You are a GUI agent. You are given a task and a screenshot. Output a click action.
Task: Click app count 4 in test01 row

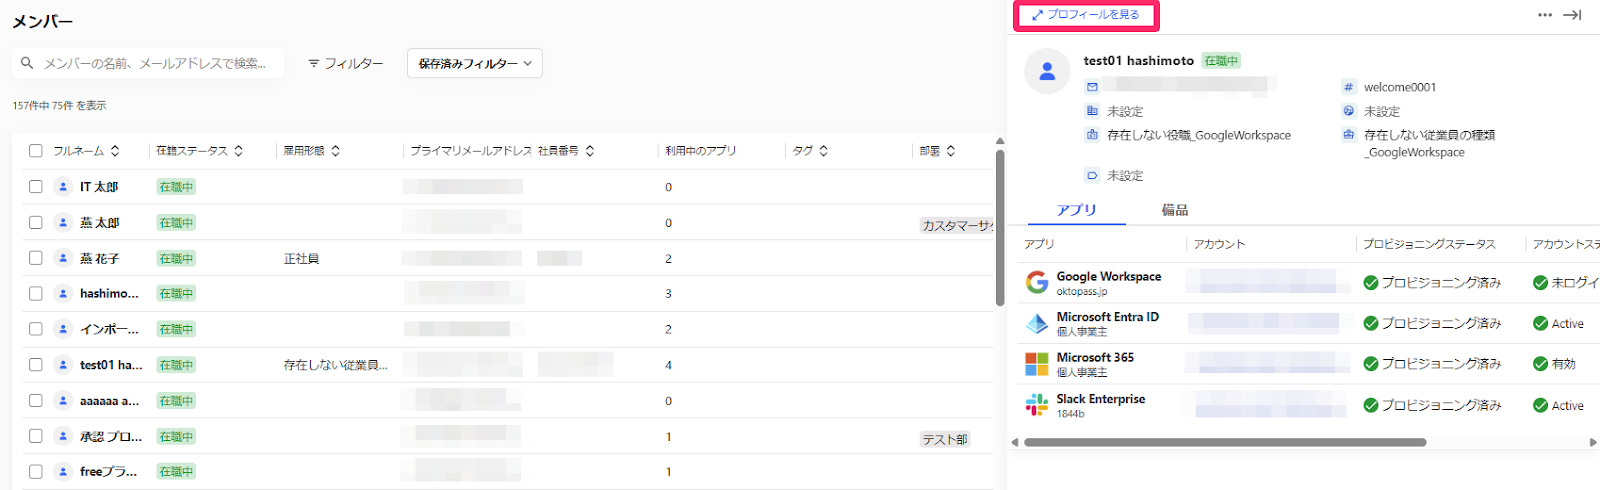(668, 365)
